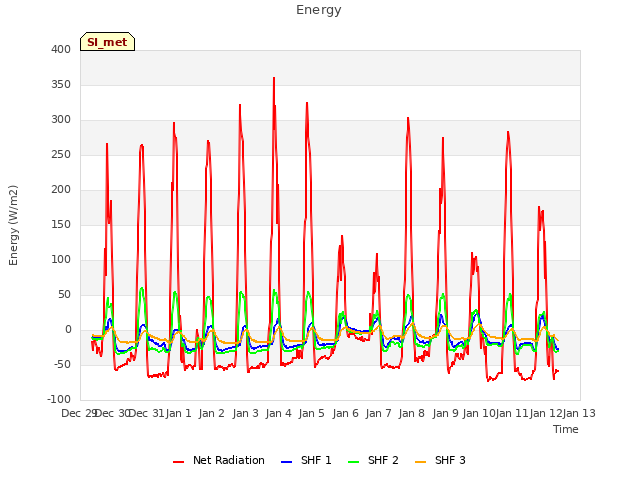Image resolution: width=640 pixels, height=480 pixels.
Task: Click the Dec 29 x-axis label
Action: [x=79, y=413]
